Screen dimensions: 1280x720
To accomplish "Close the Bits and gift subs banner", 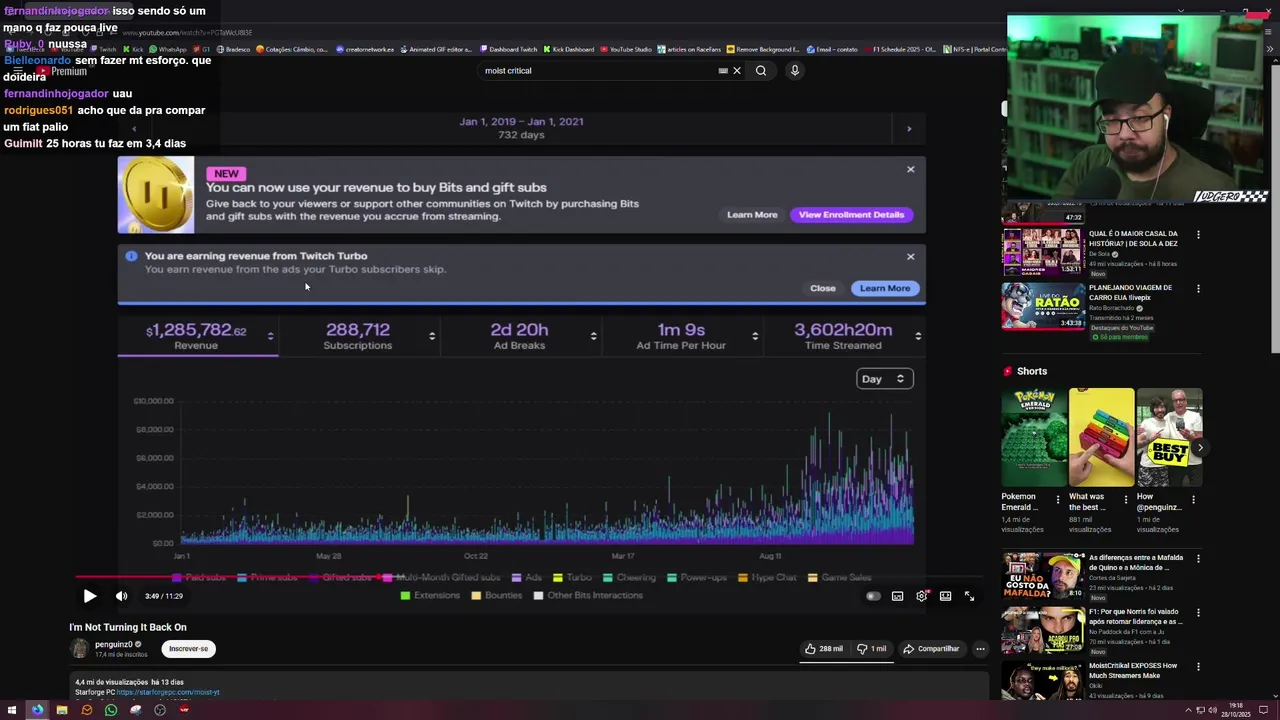I will [911, 169].
